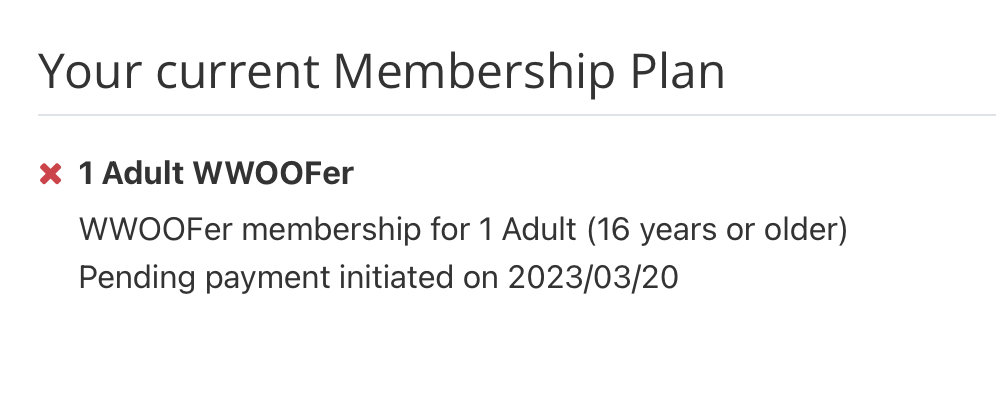The image size is (996, 396).
Task: Click the word "Pending" in the status line
Action: [137, 278]
